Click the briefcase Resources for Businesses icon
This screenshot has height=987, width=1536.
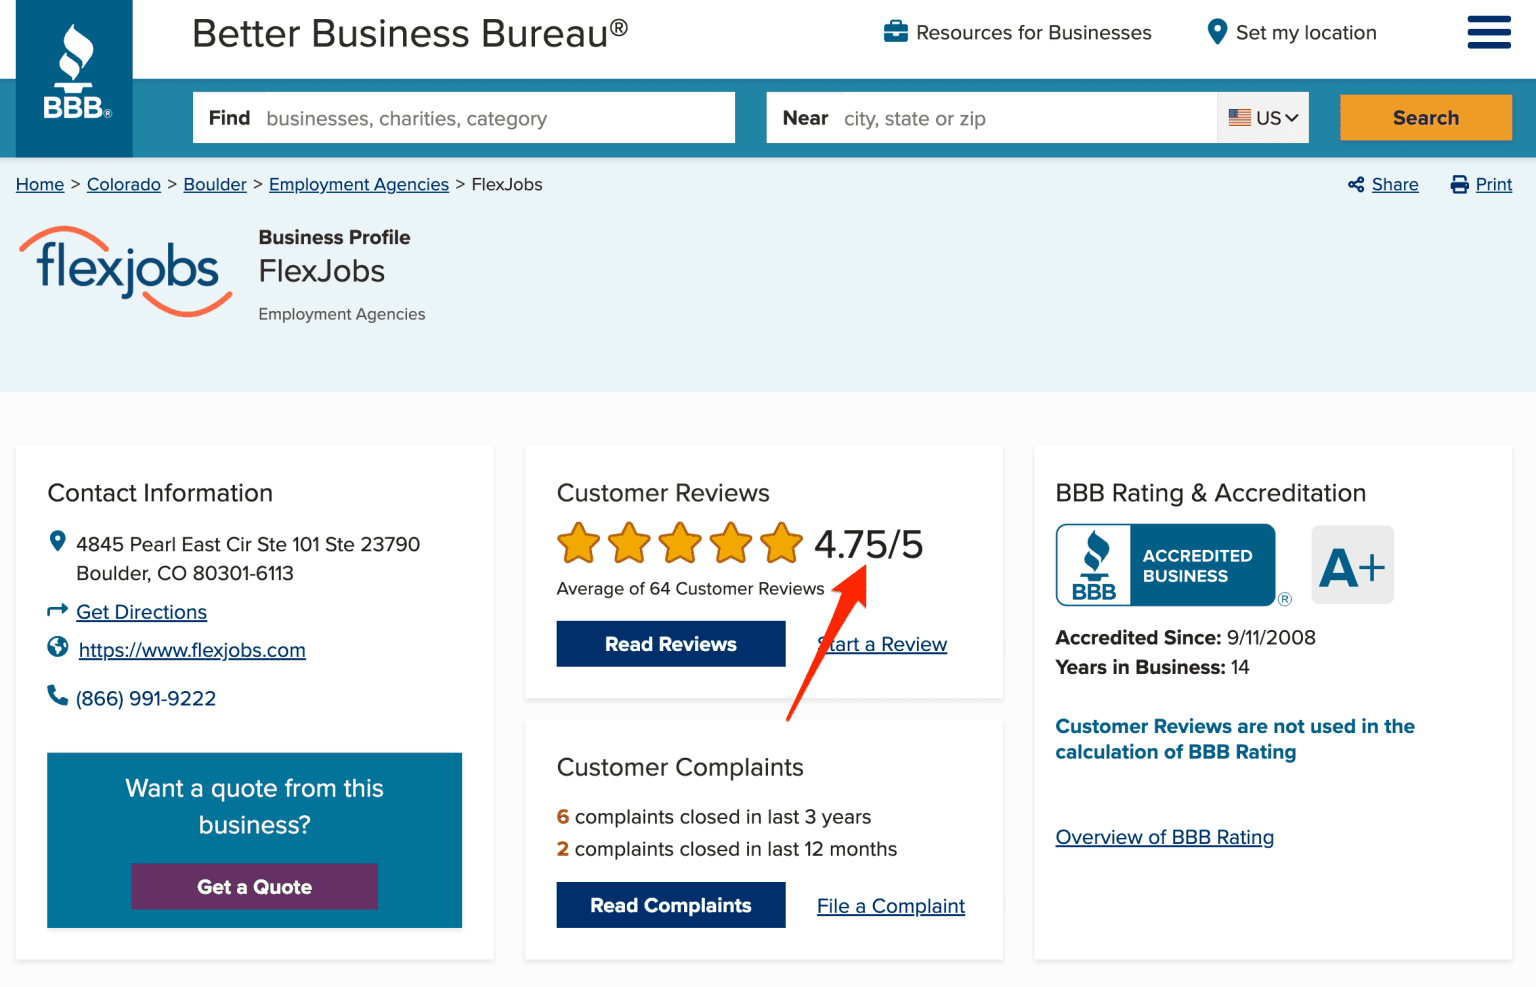point(896,32)
